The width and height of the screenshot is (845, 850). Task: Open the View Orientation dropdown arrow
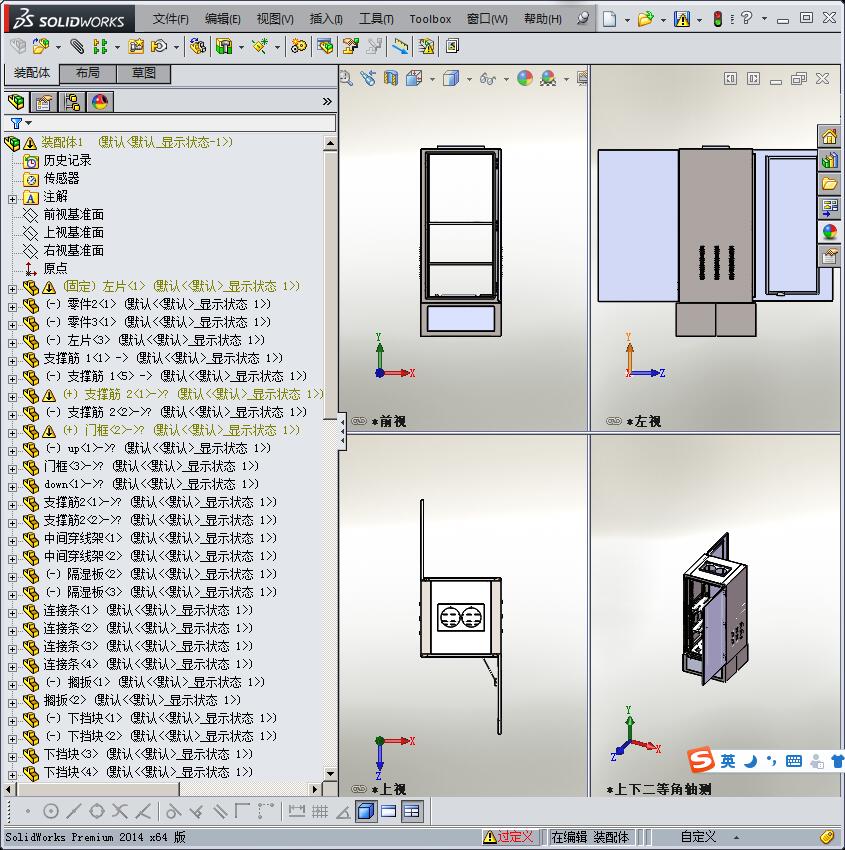432,79
